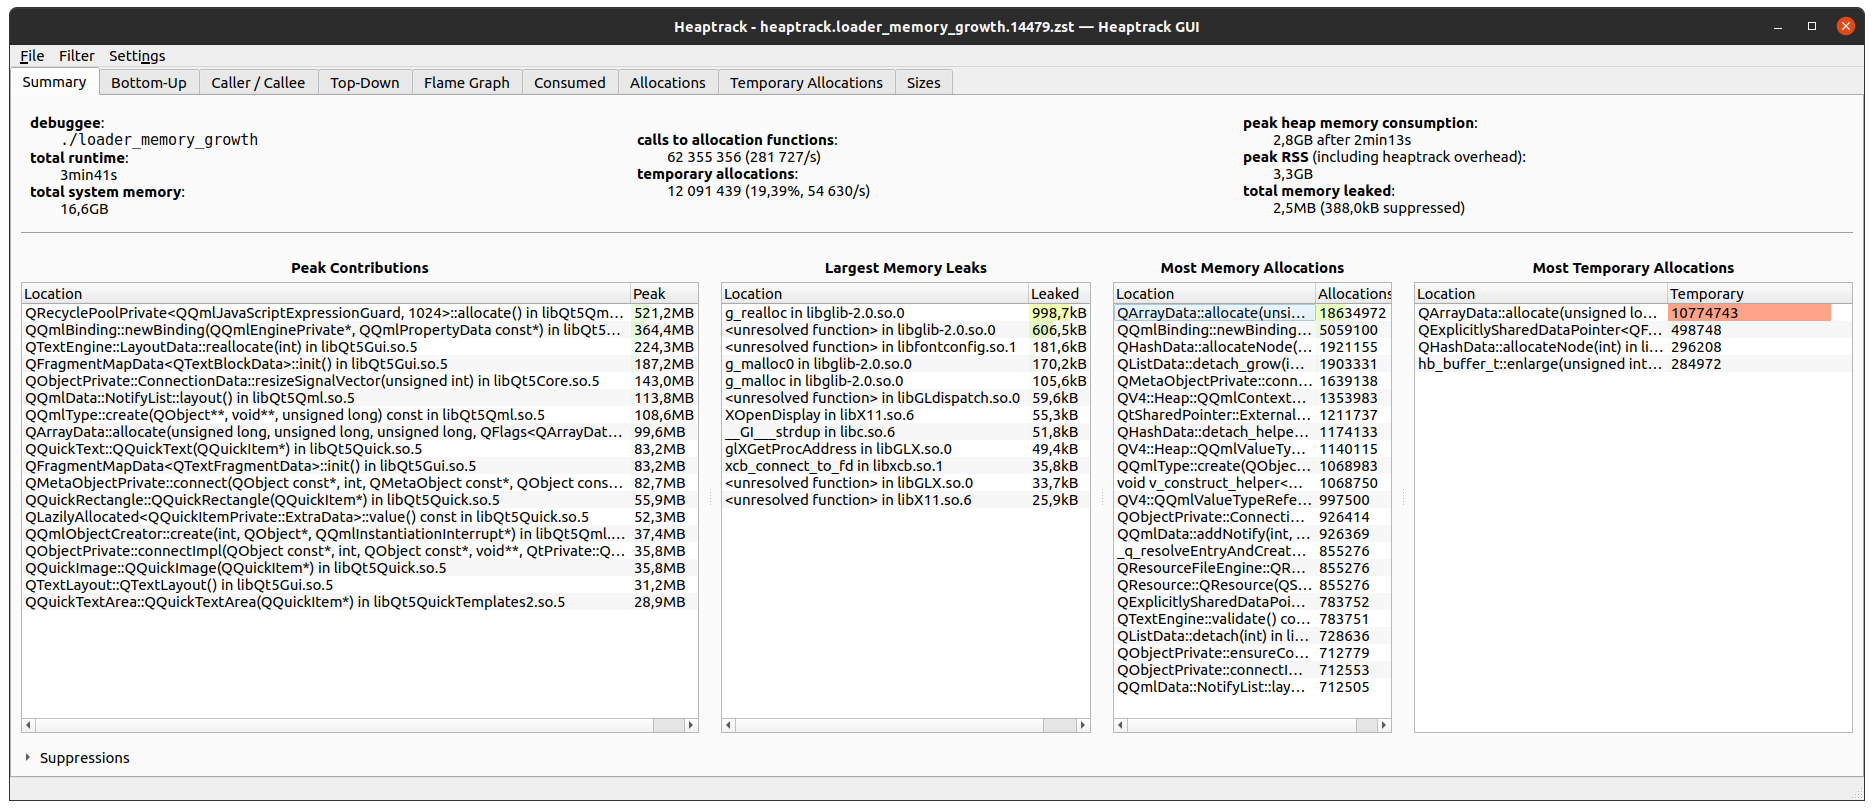Viewport: 1874px width, 810px height.
Task: Maximize the Heaptrack GUI window
Action: [x=1812, y=26]
